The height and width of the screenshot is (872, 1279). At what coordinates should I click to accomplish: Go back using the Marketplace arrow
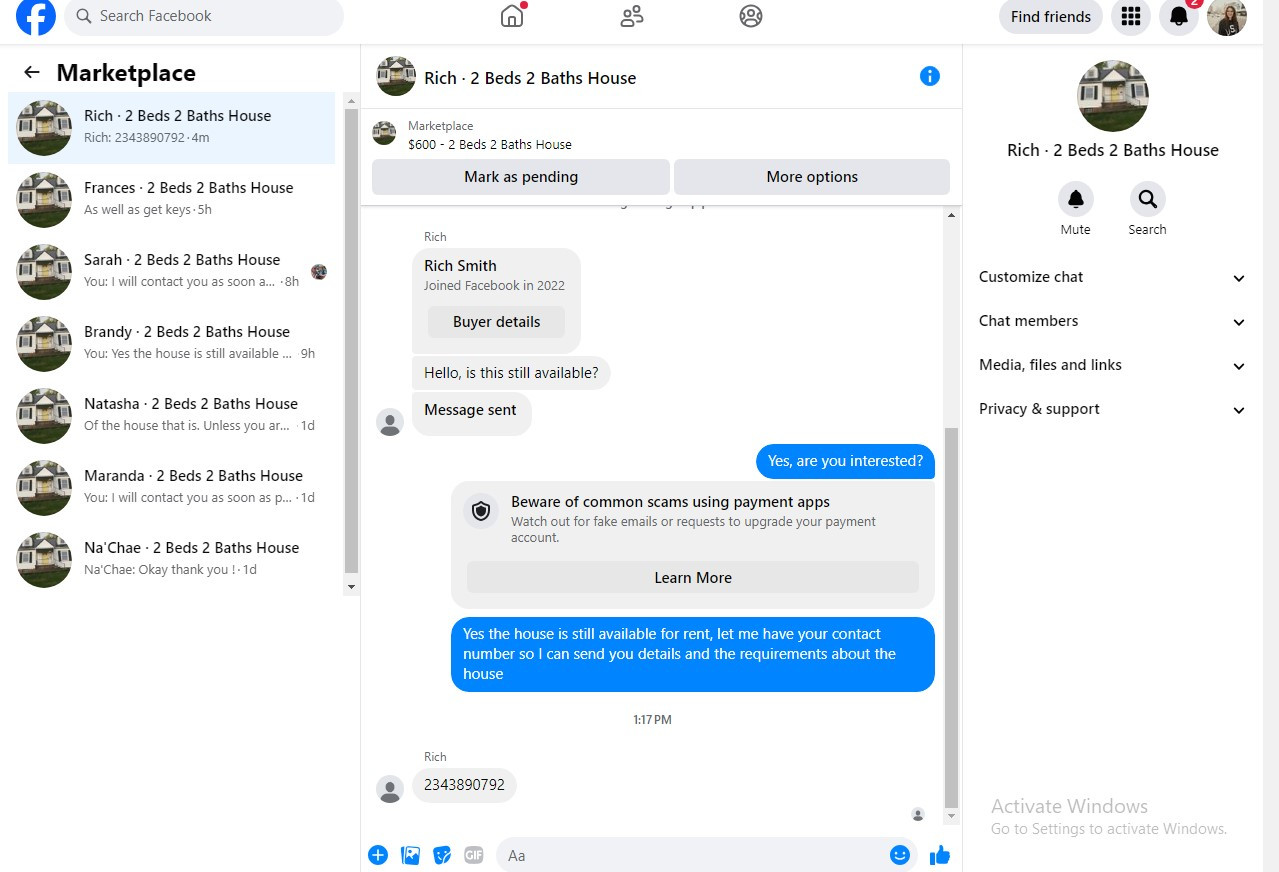[32, 72]
